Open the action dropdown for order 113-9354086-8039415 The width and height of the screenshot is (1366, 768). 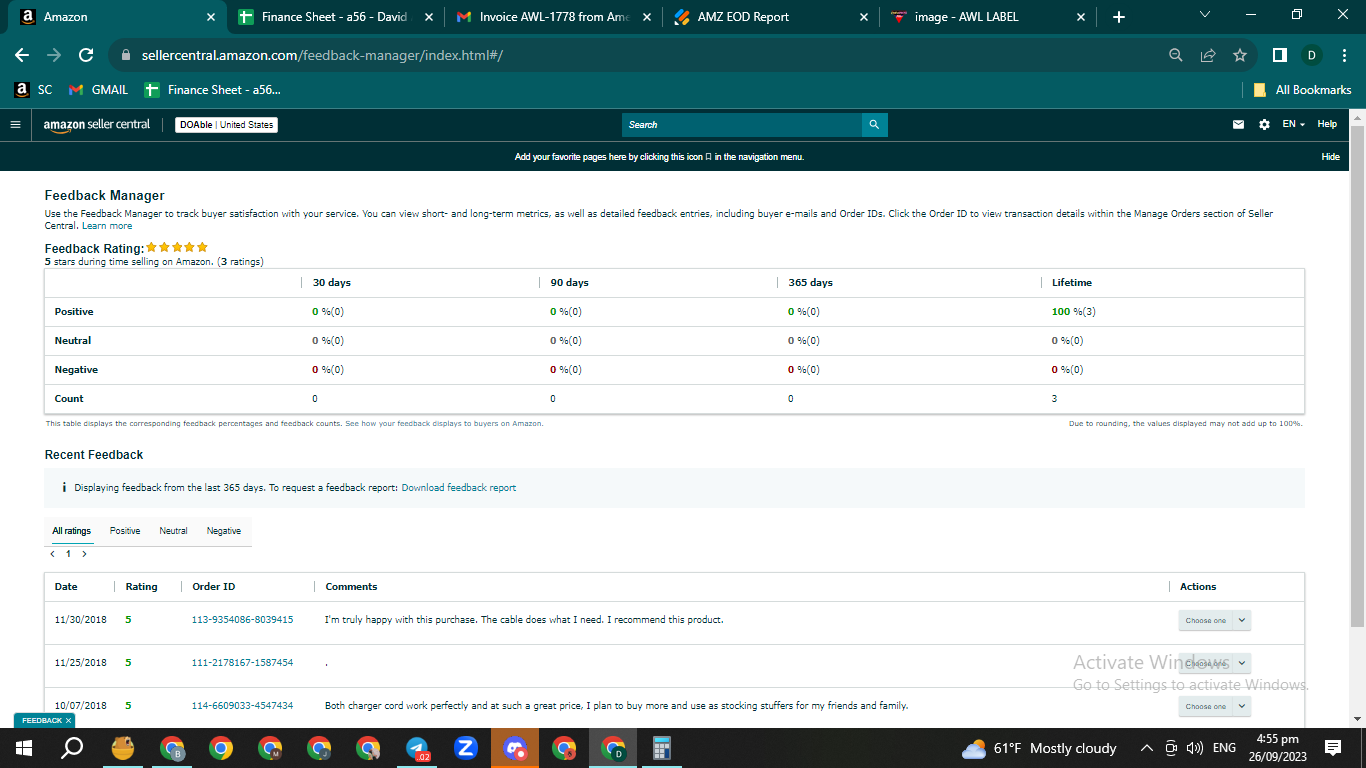click(1214, 620)
